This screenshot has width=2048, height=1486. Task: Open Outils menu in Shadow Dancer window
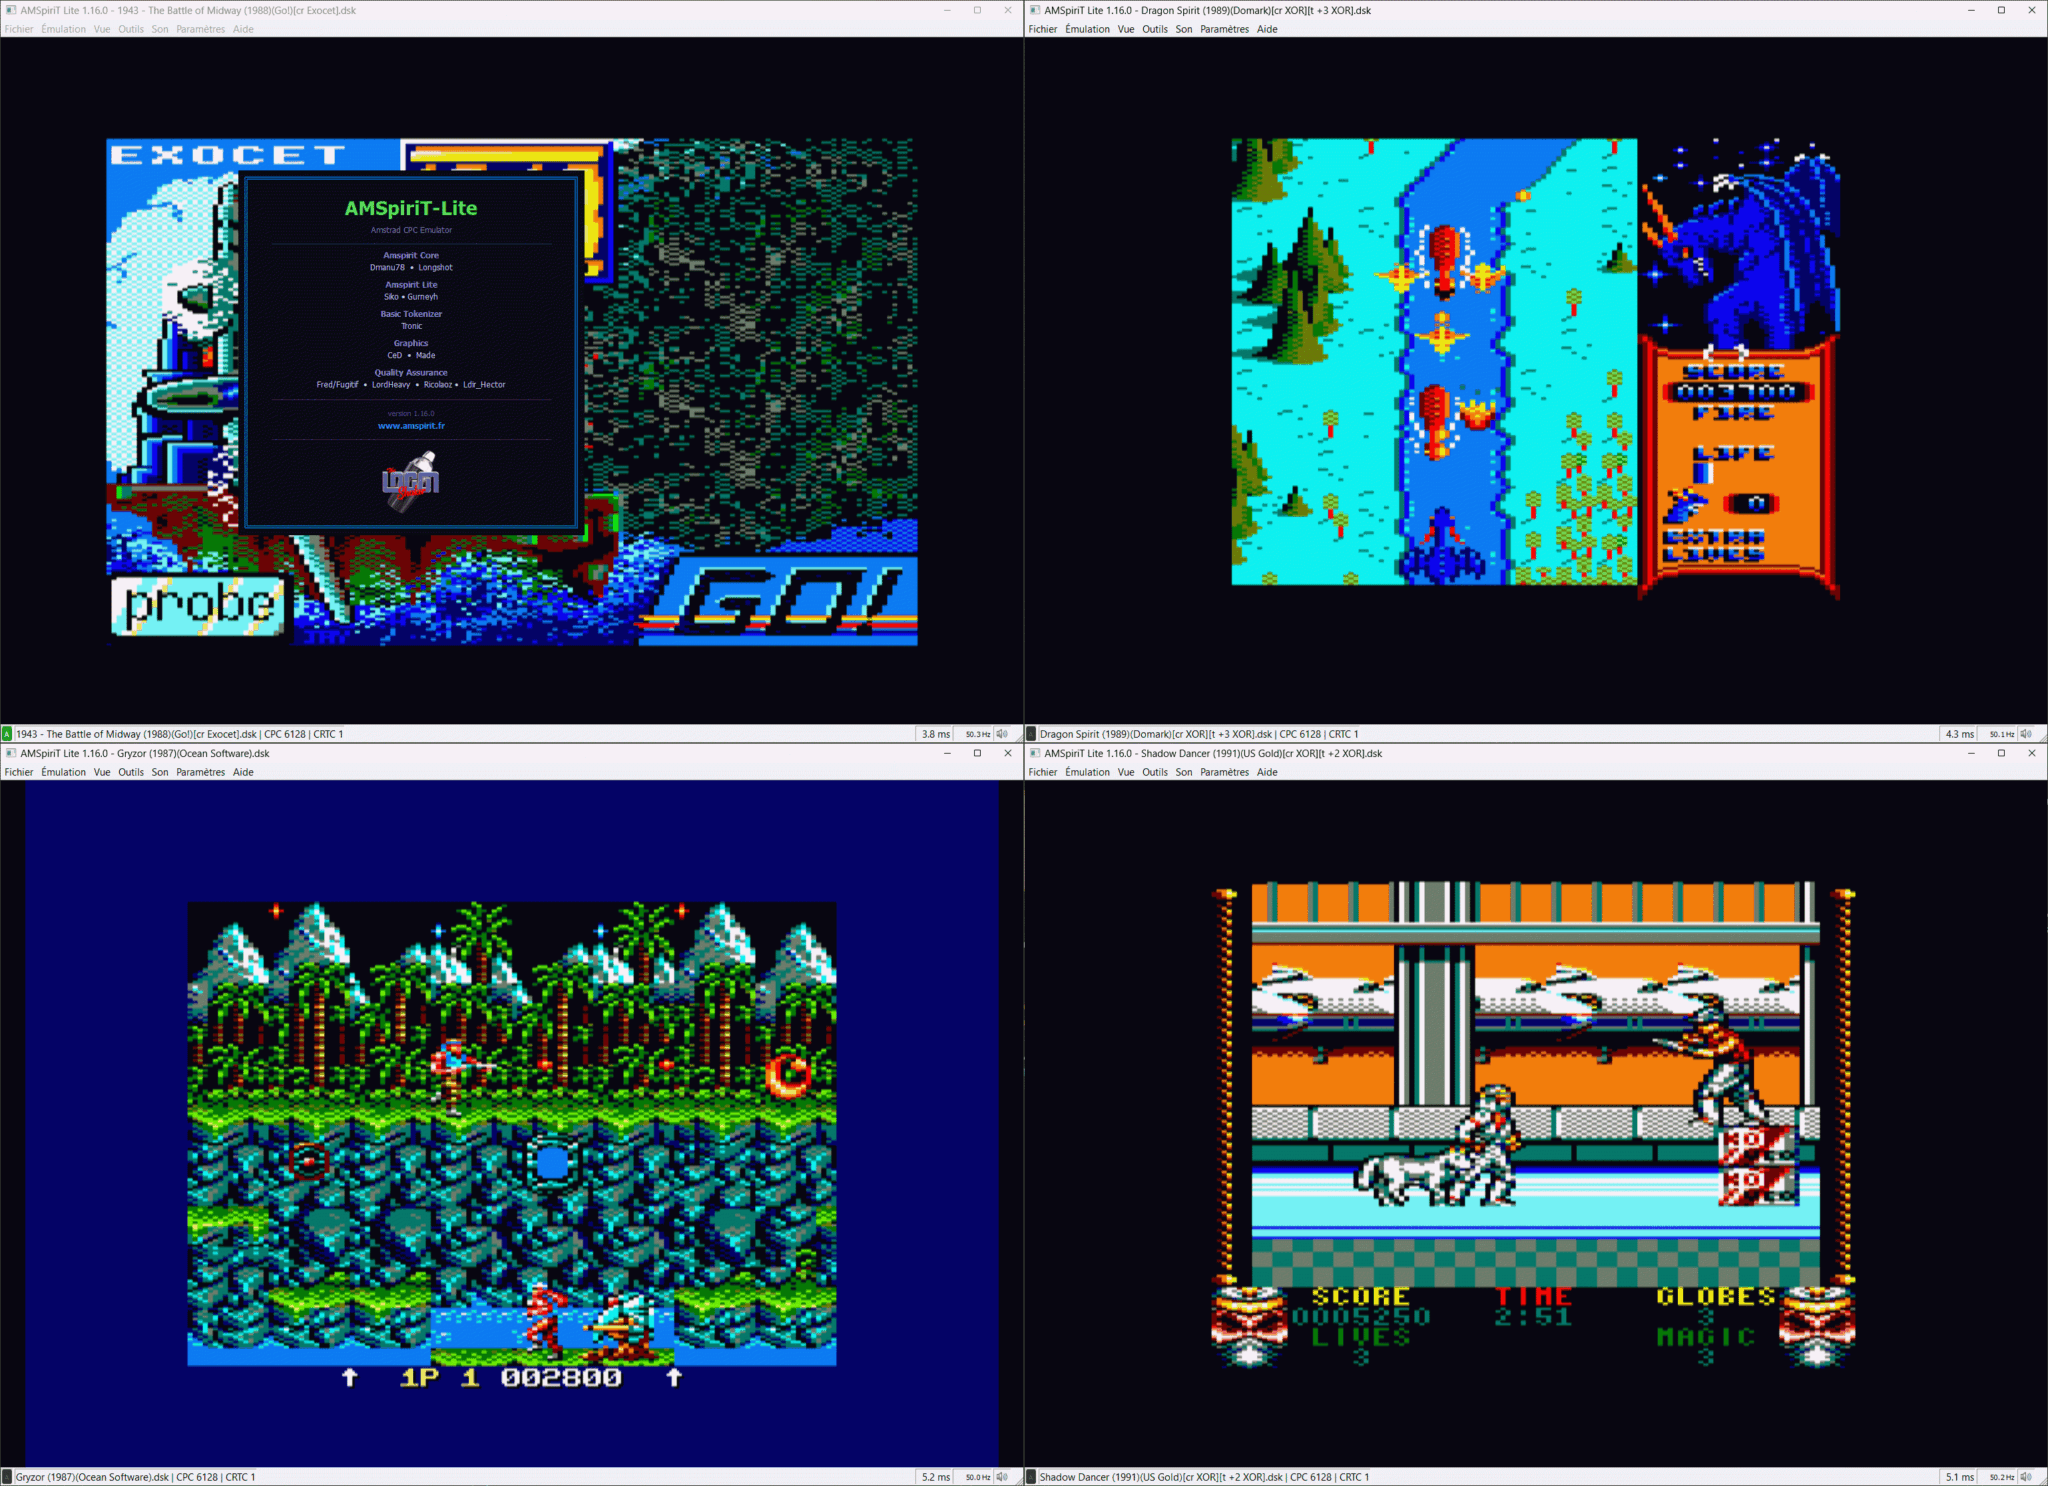(1155, 772)
